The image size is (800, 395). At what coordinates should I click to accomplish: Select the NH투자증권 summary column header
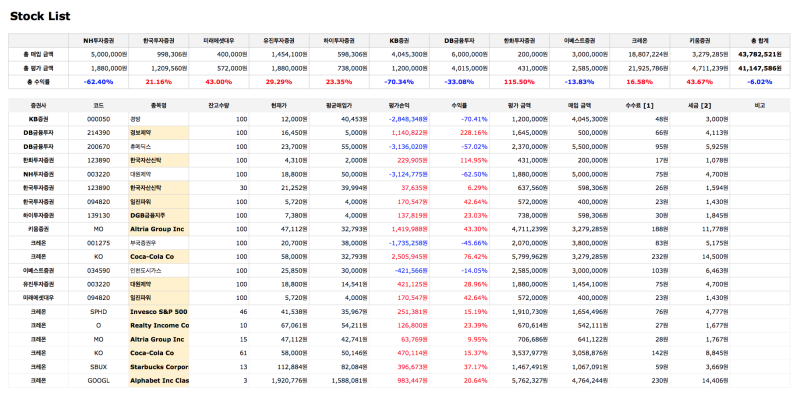98,40
